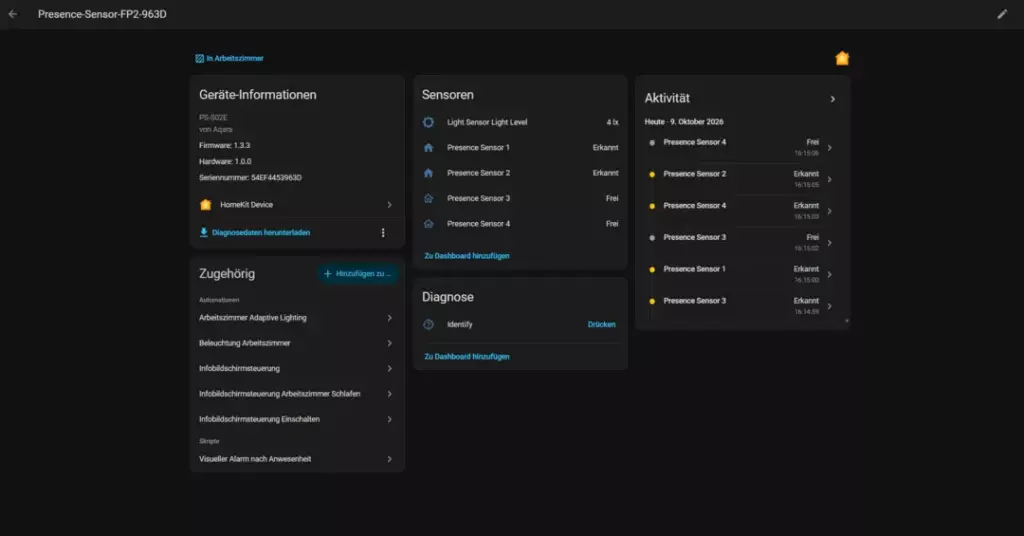The height and width of the screenshot is (536, 1024).
Task: Click Light Sensor brightness icon
Action: coord(428,122)
